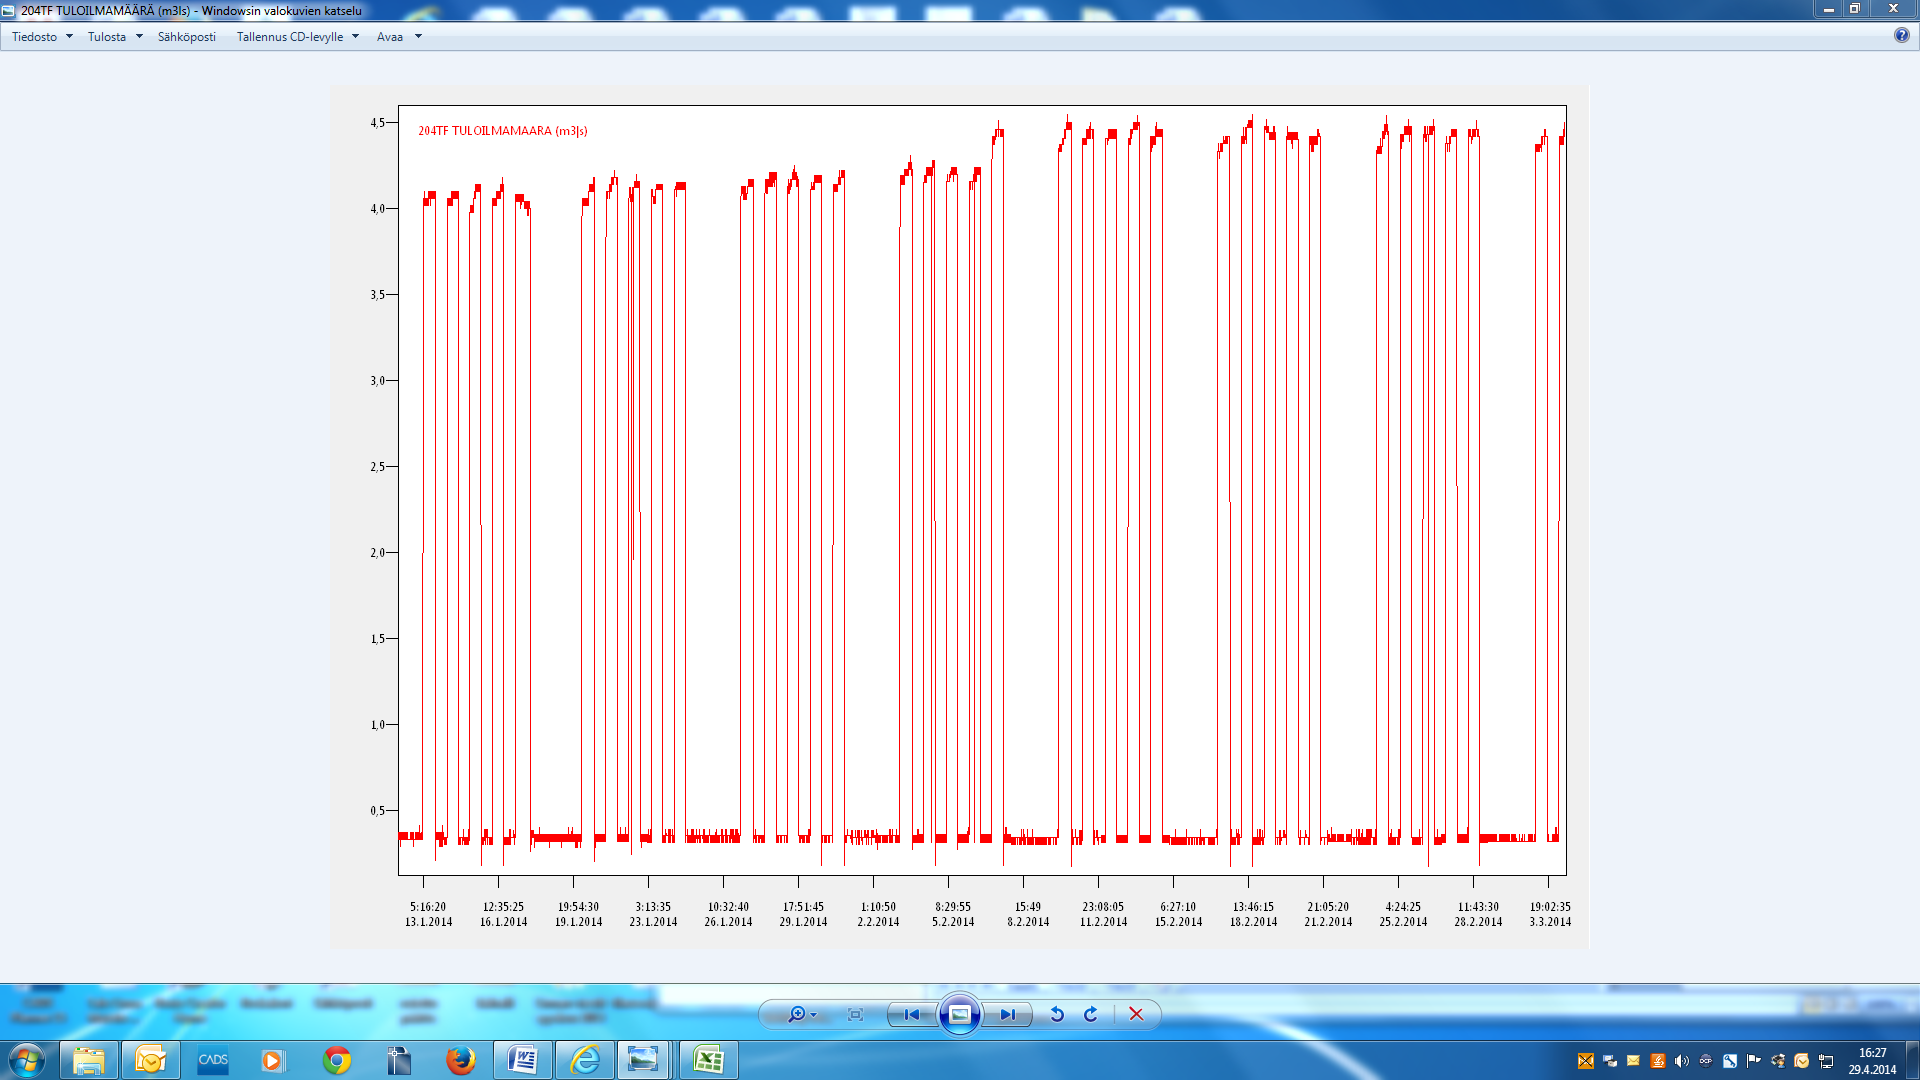Open the help question mark icon
Screen dimensions: 1920x1080
click(1901, 36)
